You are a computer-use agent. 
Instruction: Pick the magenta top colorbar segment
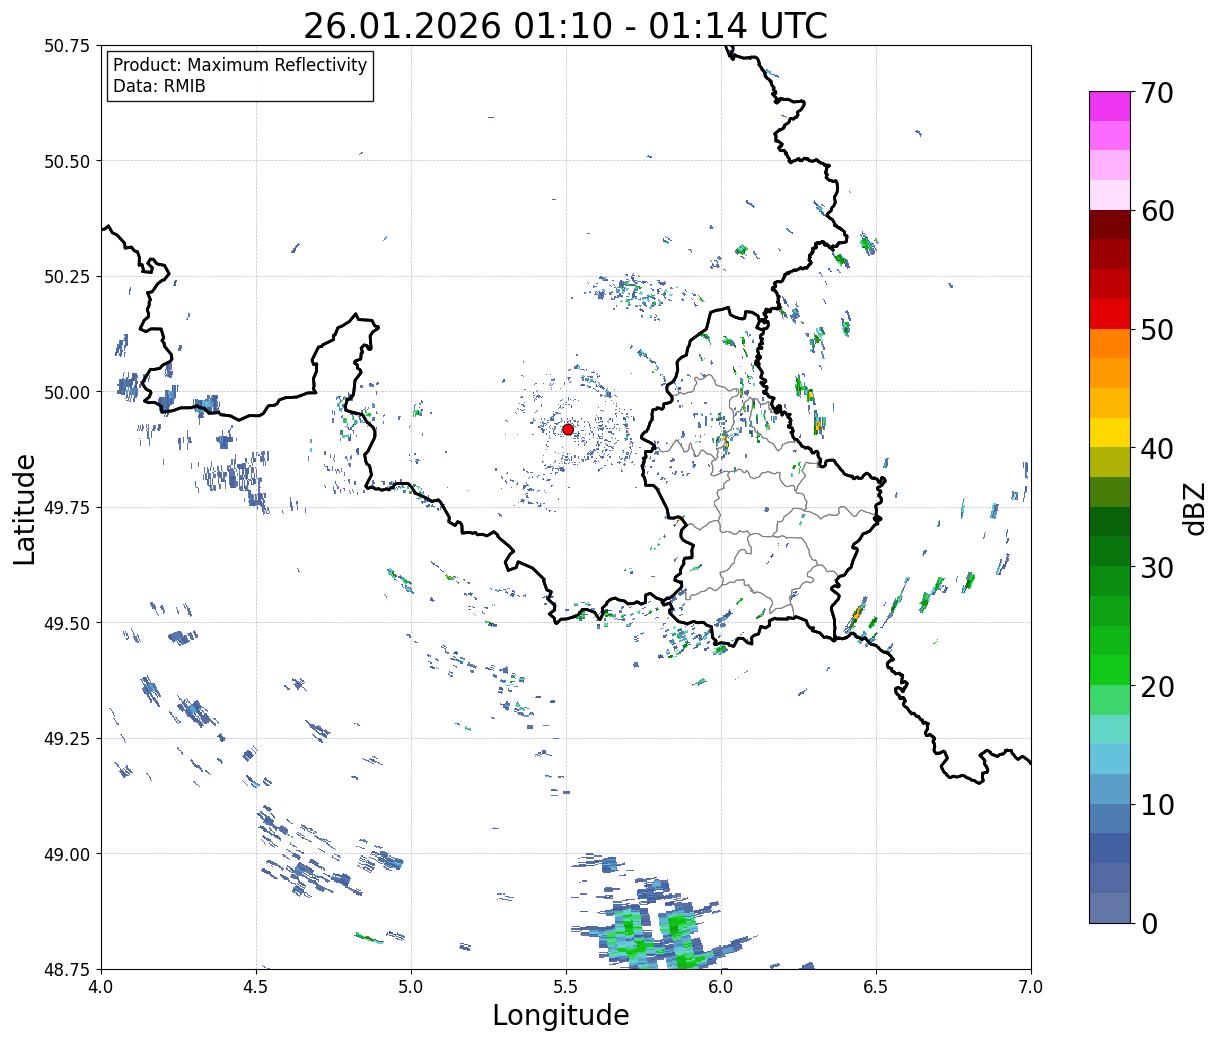pyautogui.click(x=1109, y=106)
